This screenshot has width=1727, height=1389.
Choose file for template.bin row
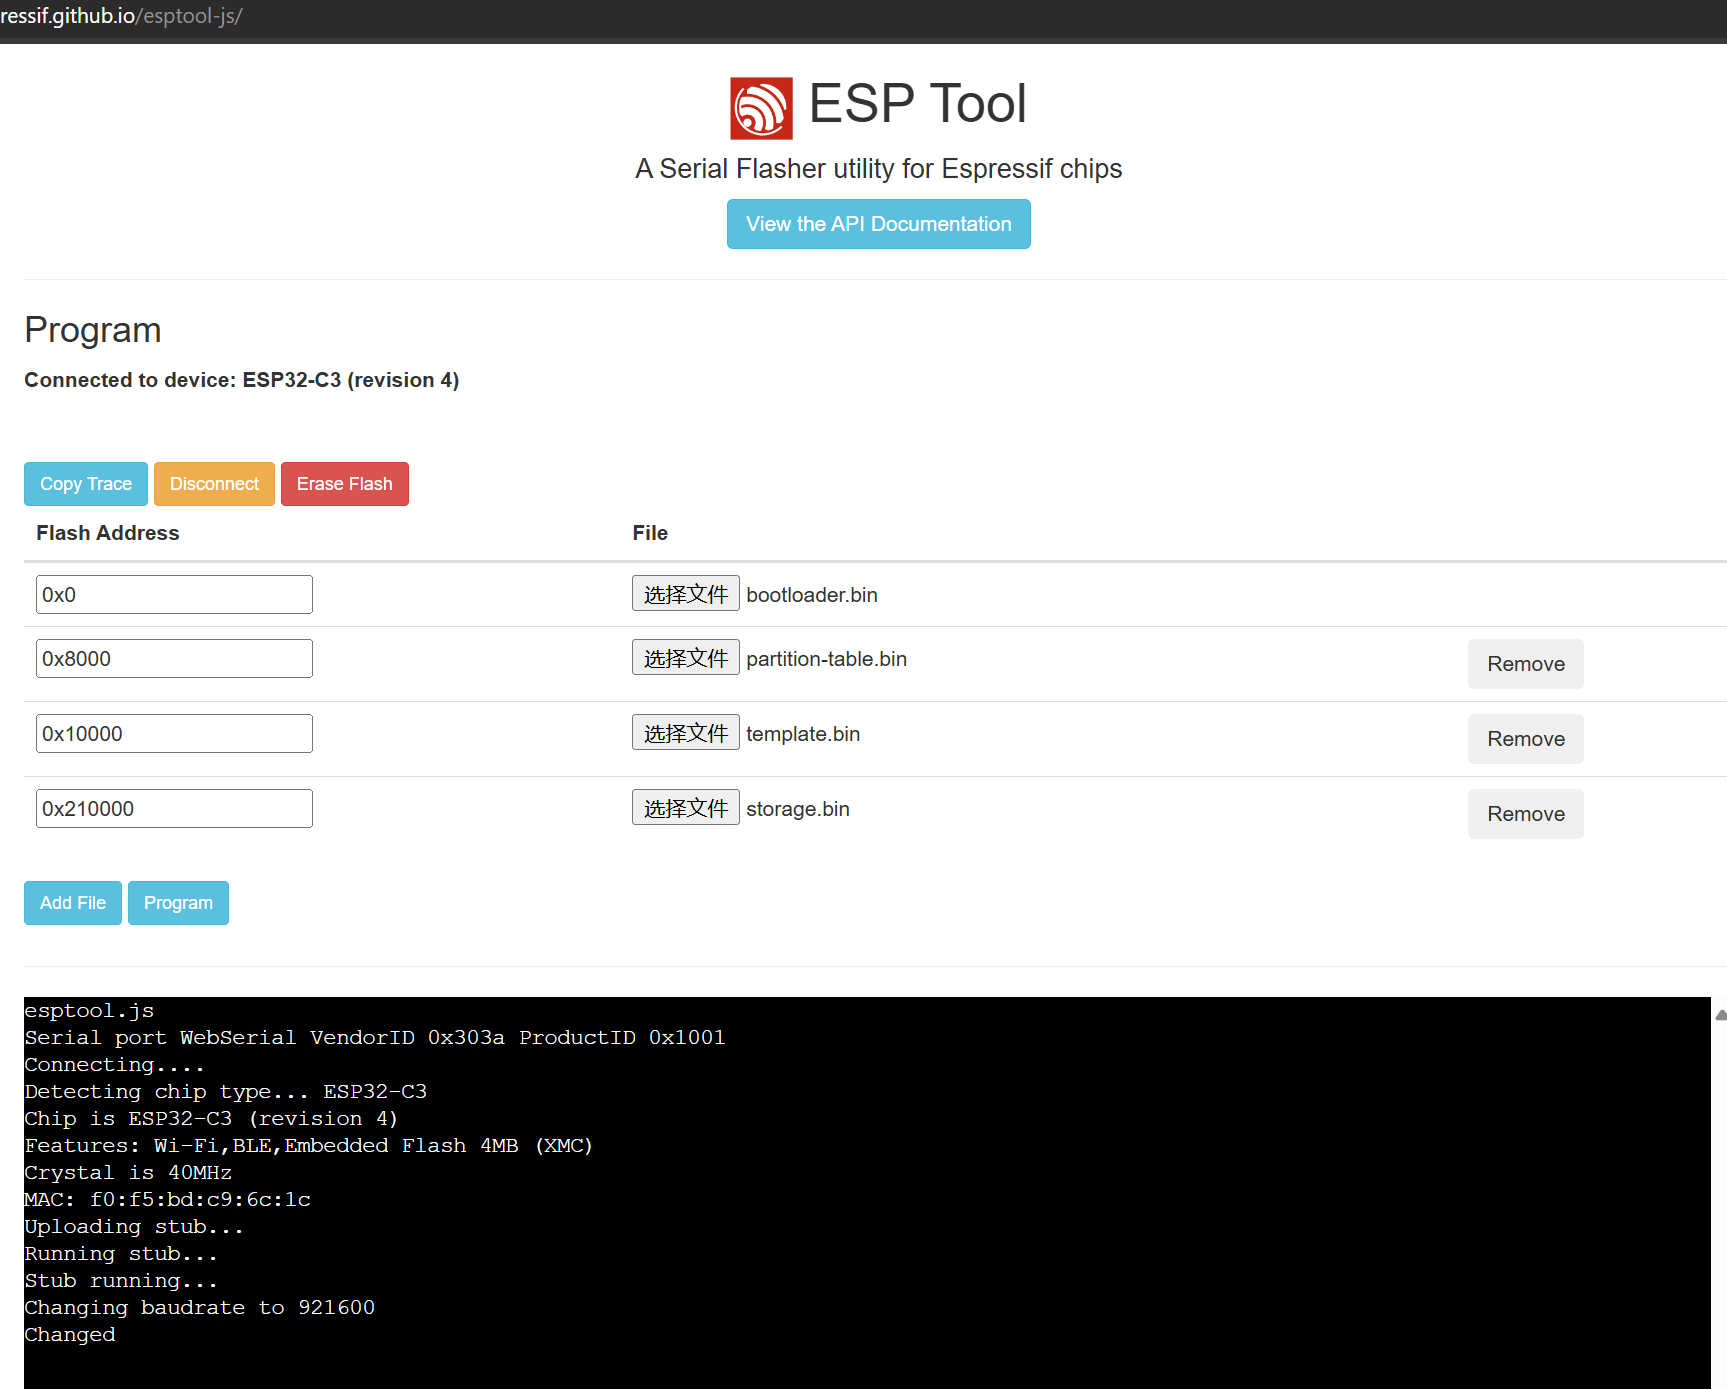[x=686, y=733]
